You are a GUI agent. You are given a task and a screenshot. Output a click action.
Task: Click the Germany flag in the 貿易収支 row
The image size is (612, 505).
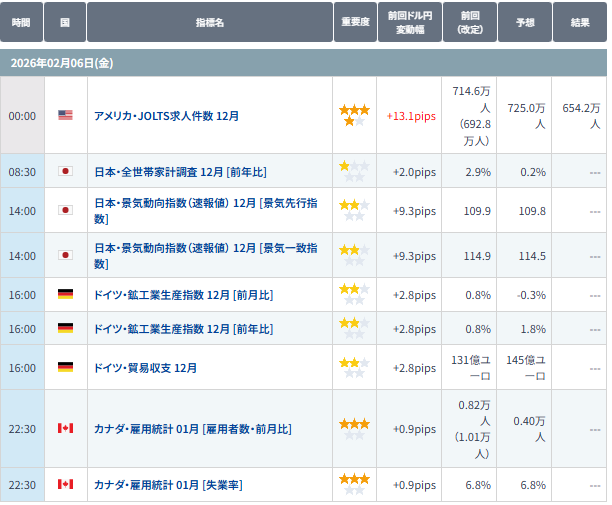(65, 368)
